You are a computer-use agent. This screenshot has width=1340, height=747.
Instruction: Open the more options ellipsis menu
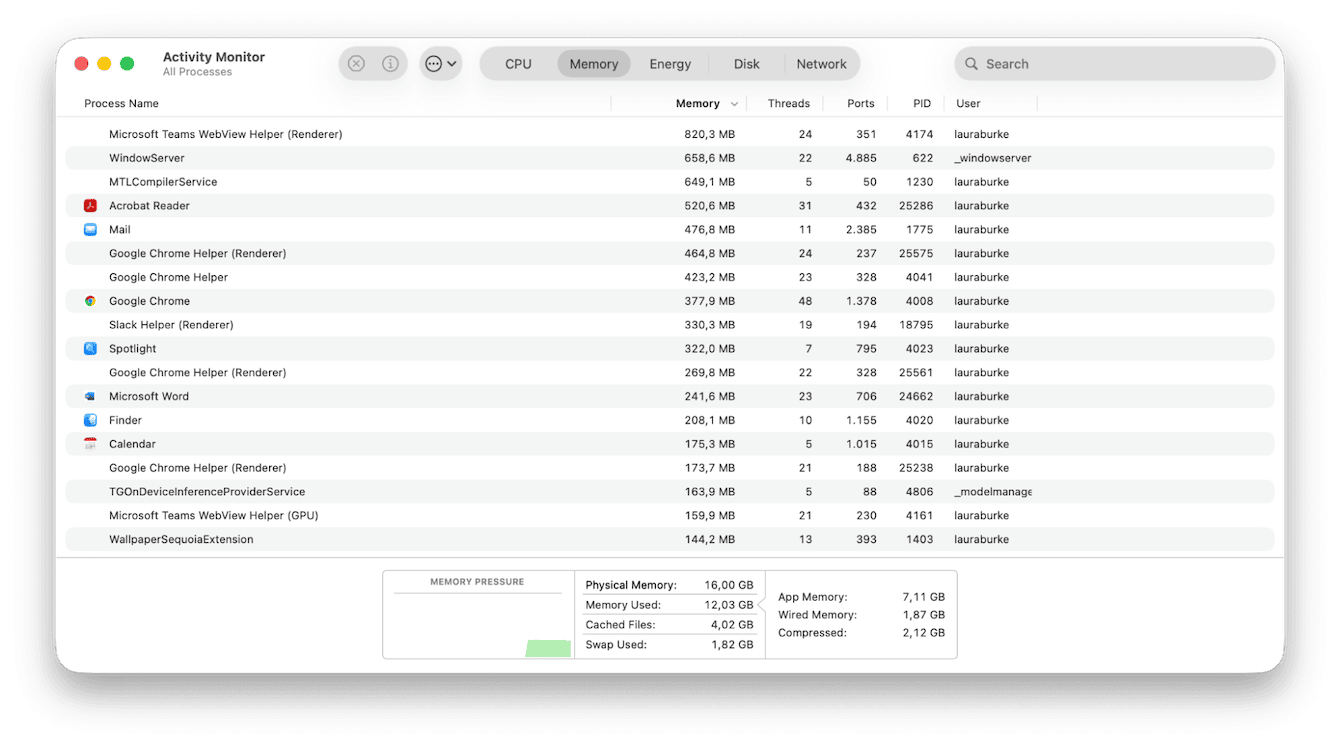click(432, 63)
